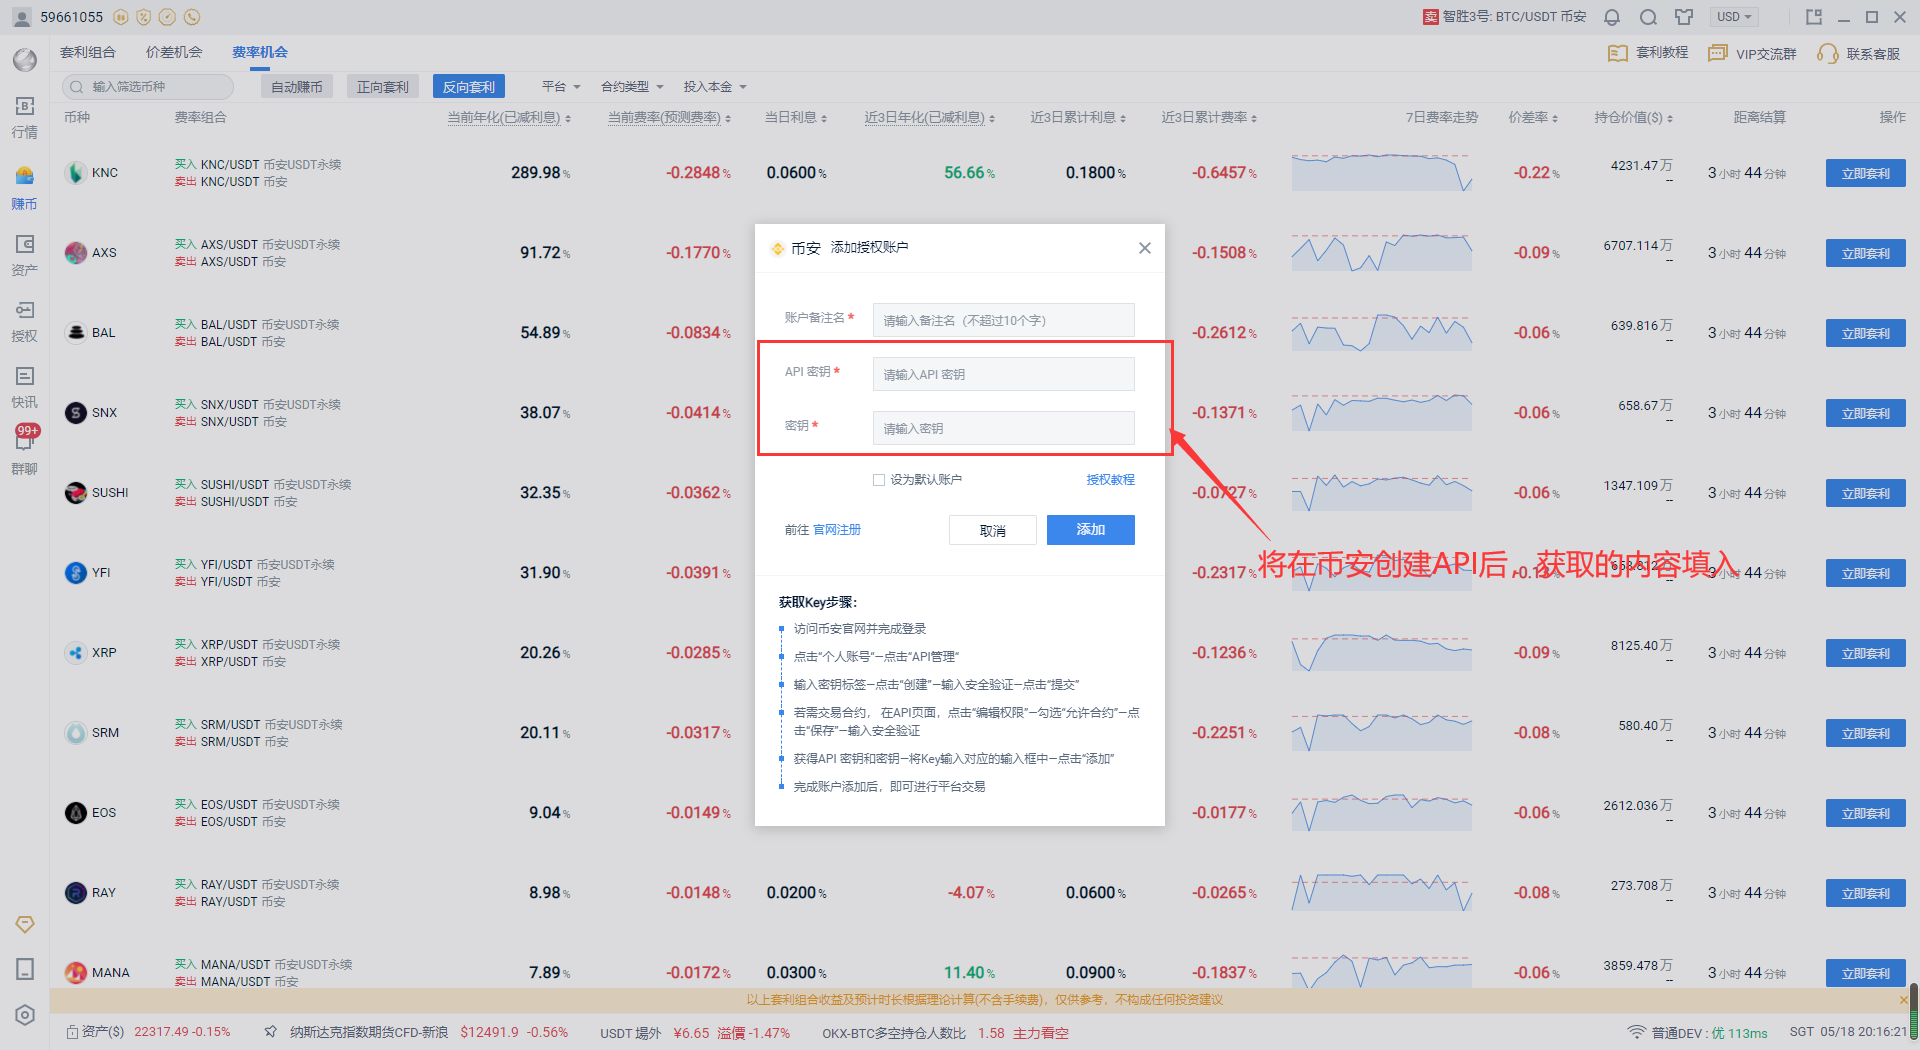This screenshot has height=1050, width=1920.
Task: Click the 联系客服 headset icon
Action: tap(1828, 53)
